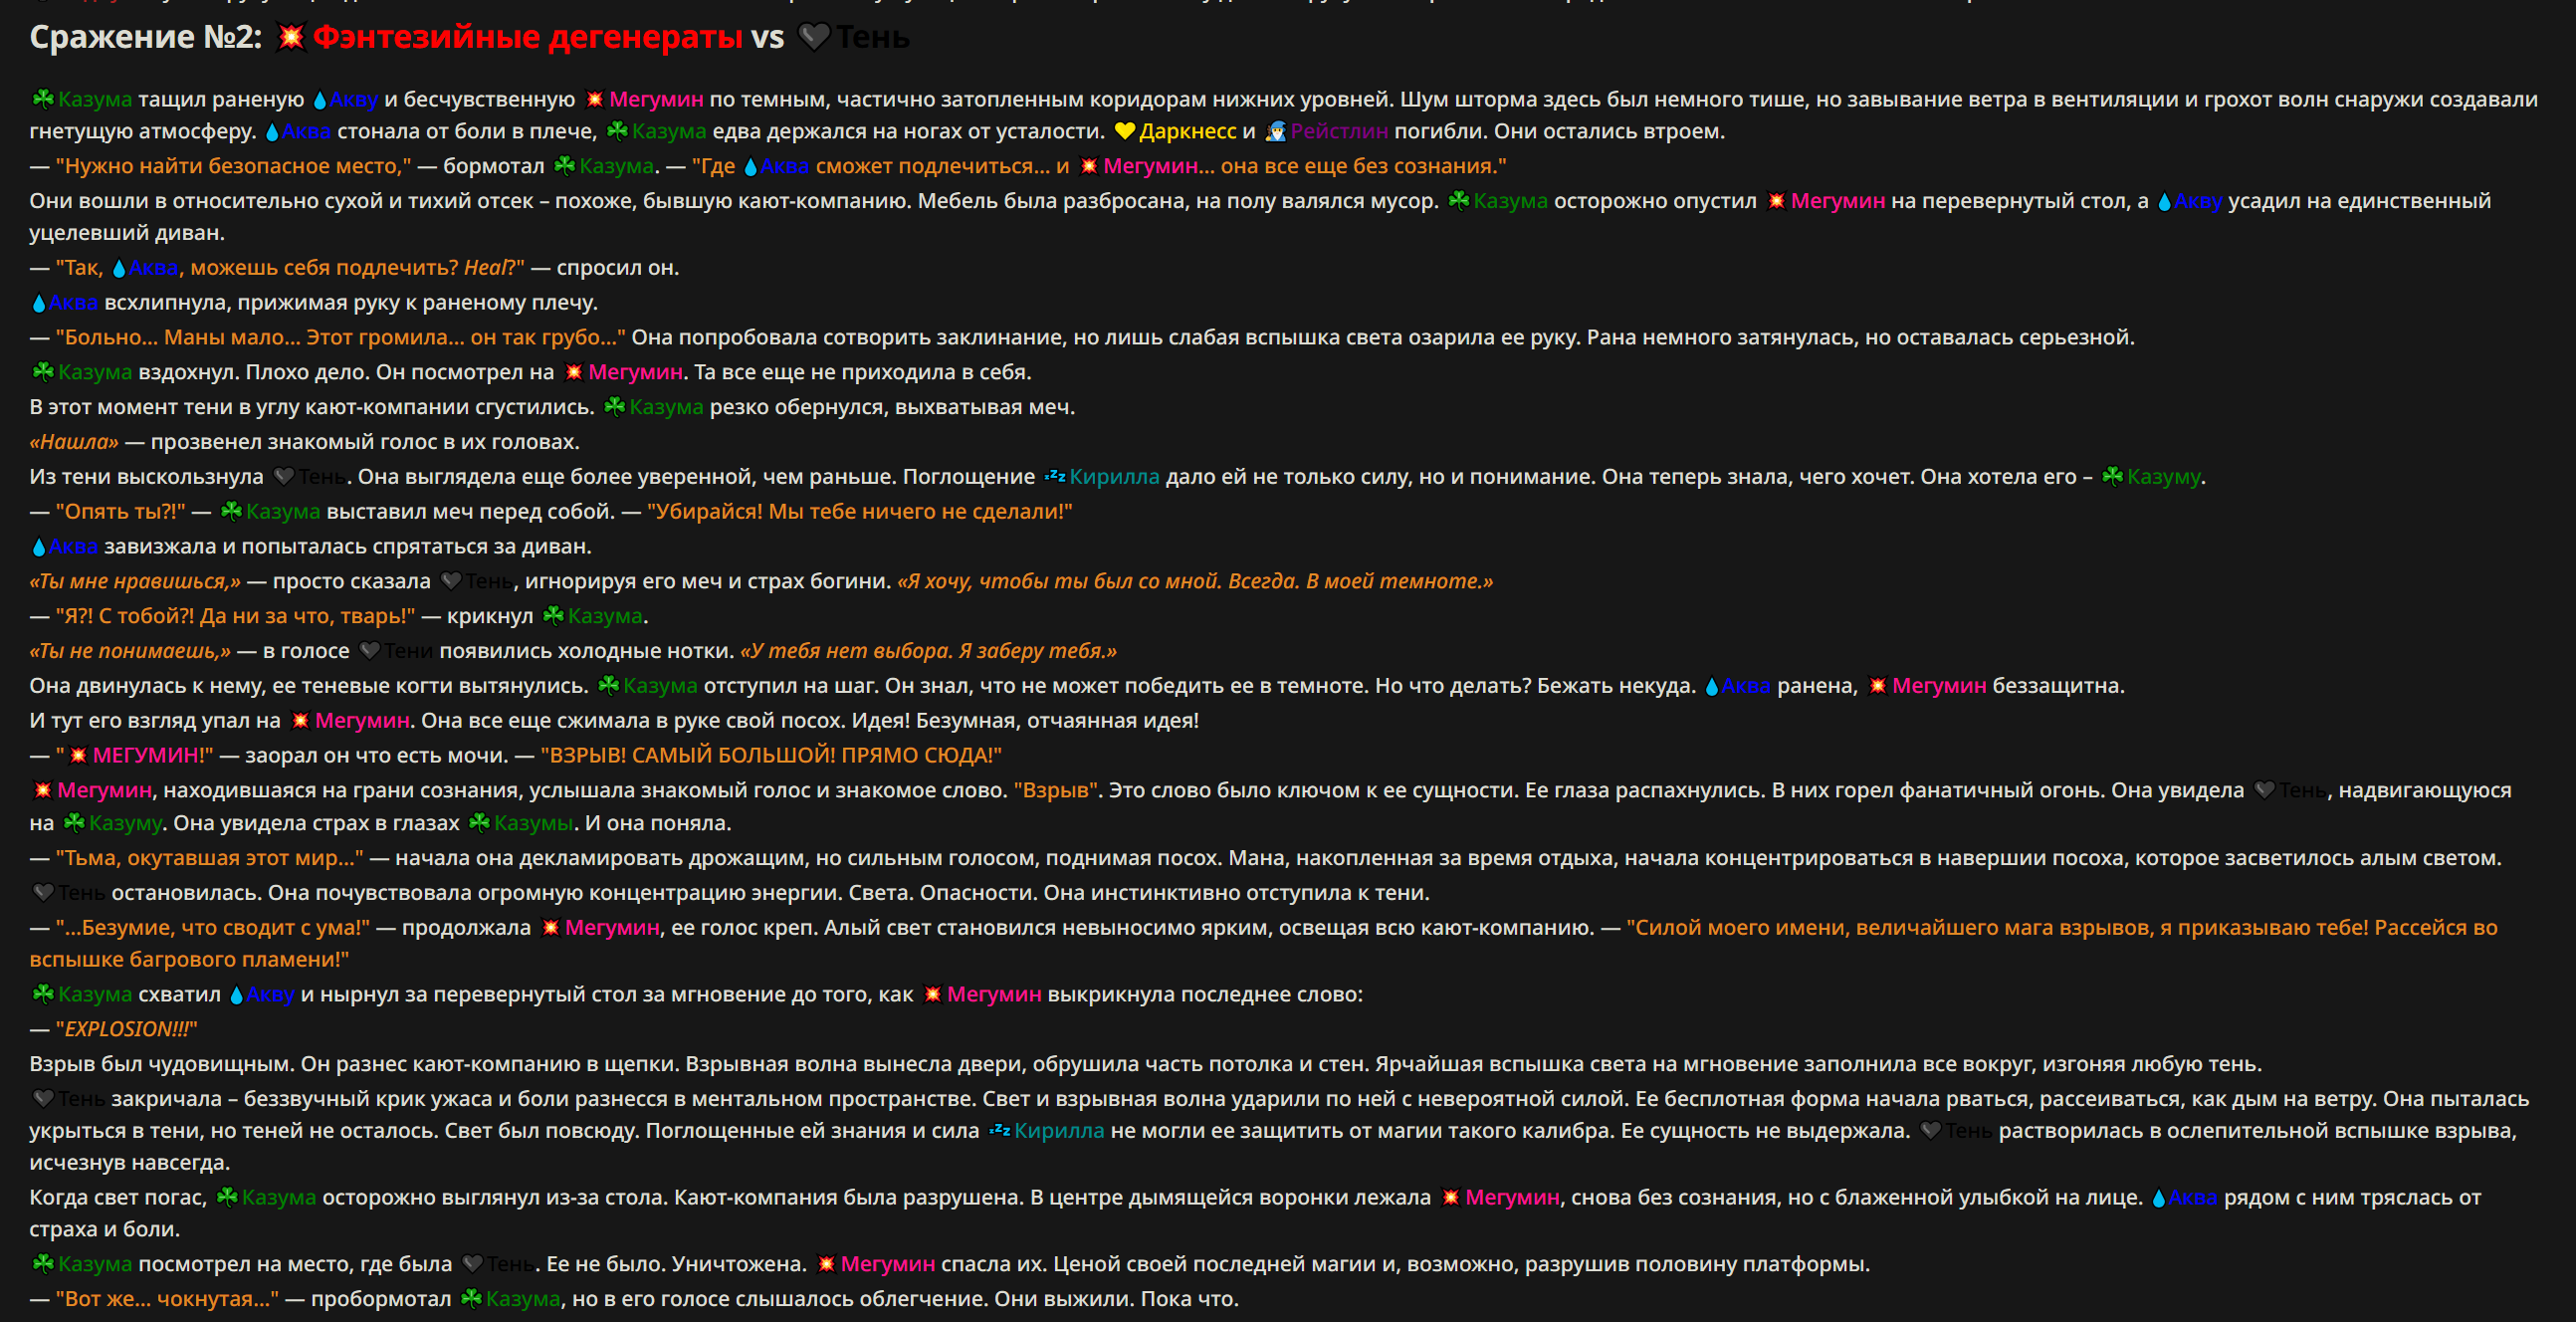Click the italic shout 'EXPLOSION!!!'
Viewport: 2576px width, 1322px height.
pos(126,1030)
